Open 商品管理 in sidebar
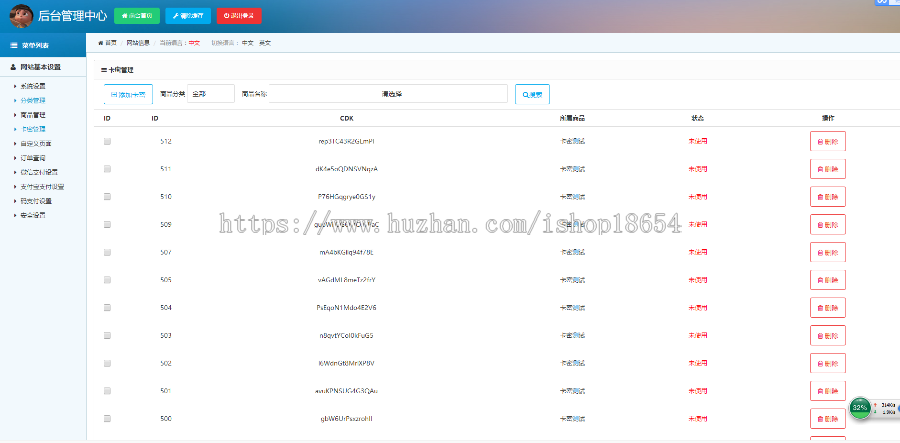The width and height of the screenshot is (900, 443). (33, 115)
